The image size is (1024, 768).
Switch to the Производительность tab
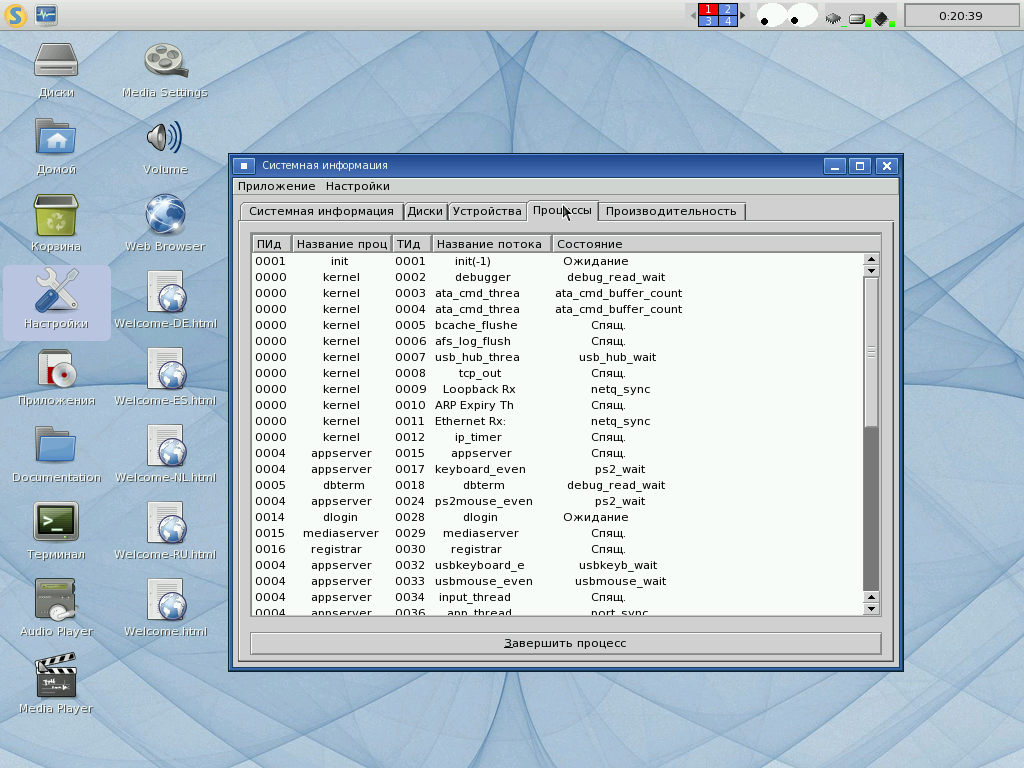pos(671,211)
